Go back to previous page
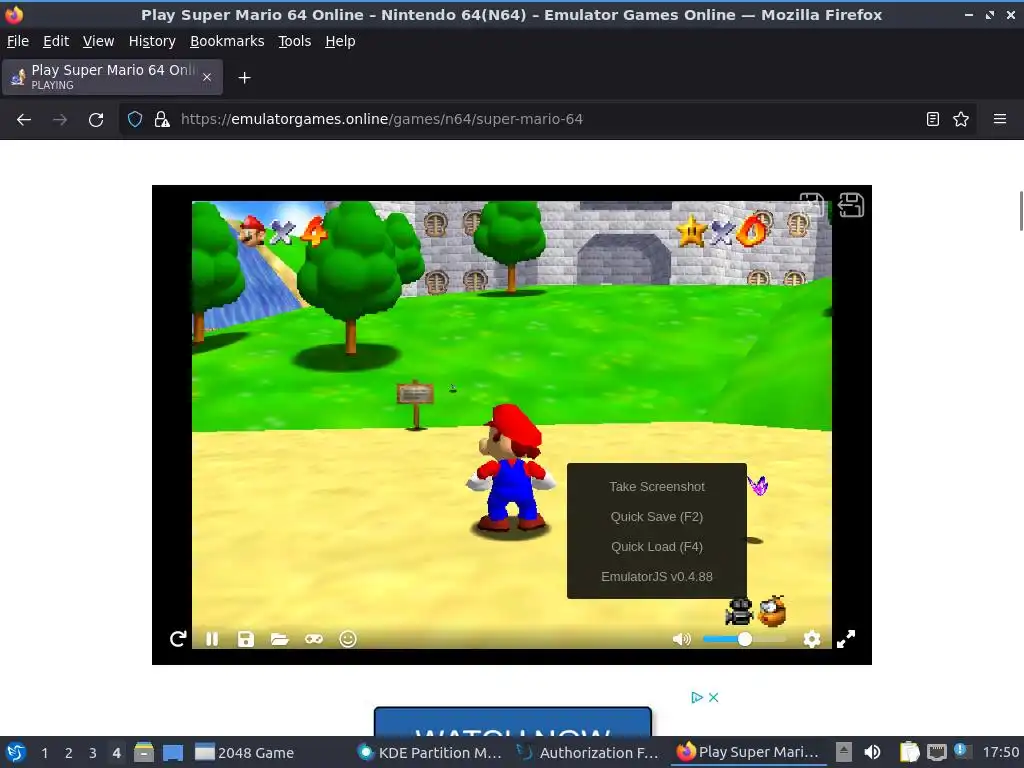This screenshot has height=768, width=1024. (24, 120)
